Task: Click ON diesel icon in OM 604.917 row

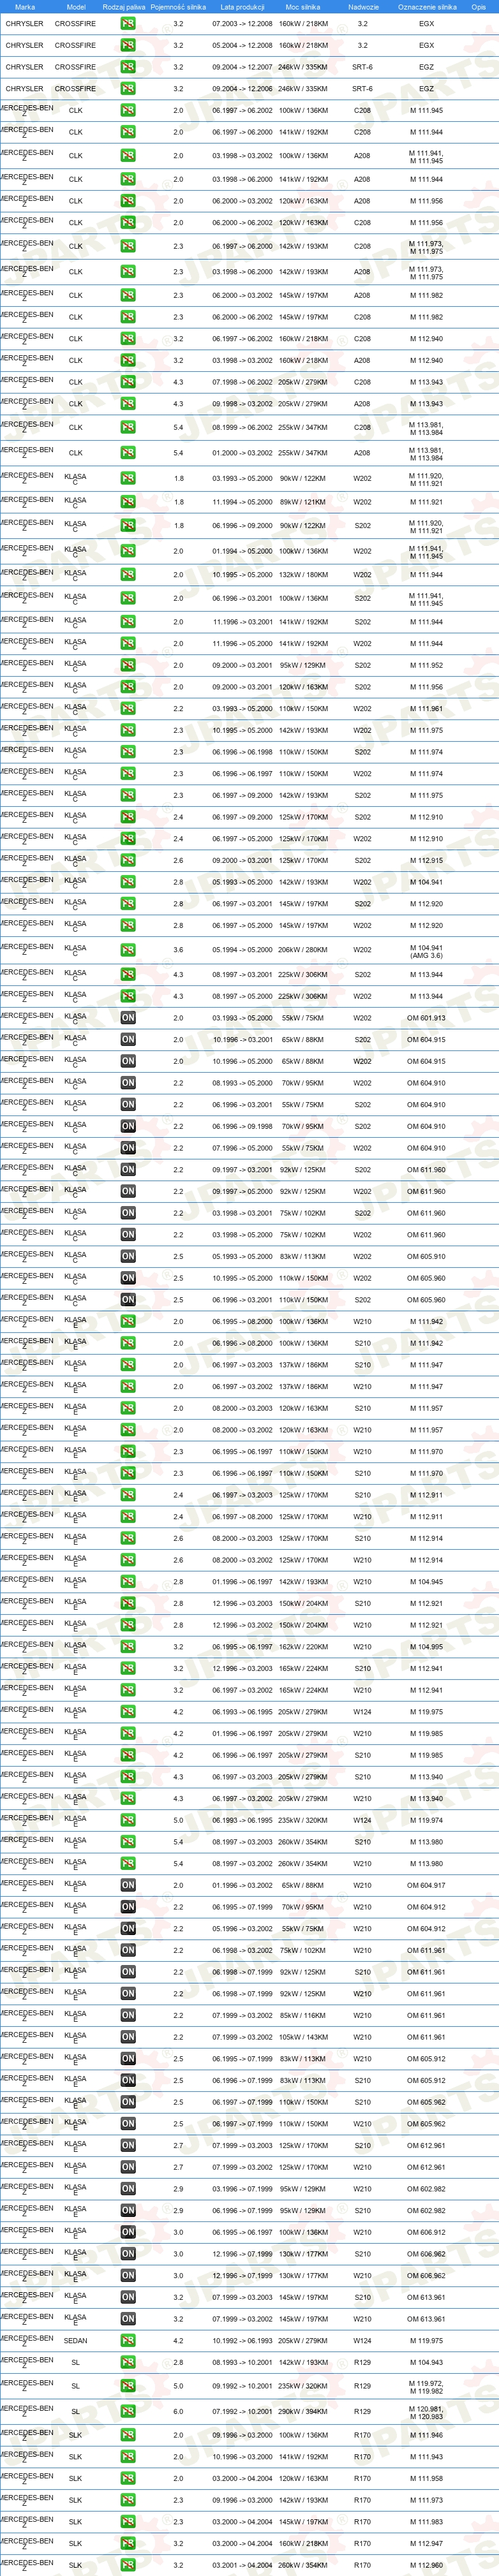Action: click(x=128, y=1885)
